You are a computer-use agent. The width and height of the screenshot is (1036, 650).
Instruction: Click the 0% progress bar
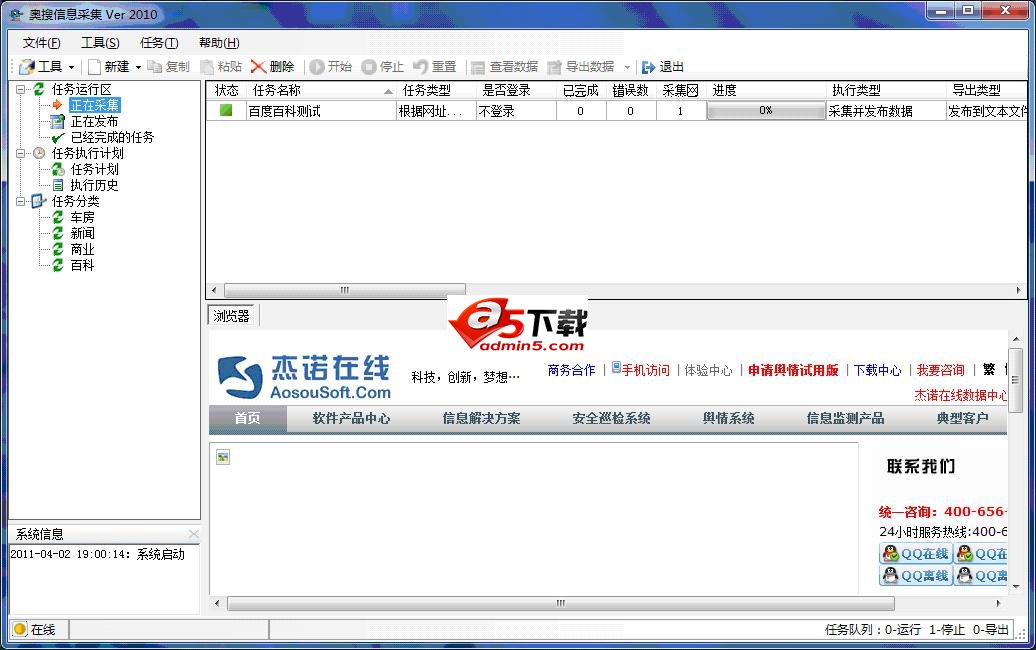(x=766, y=111)
